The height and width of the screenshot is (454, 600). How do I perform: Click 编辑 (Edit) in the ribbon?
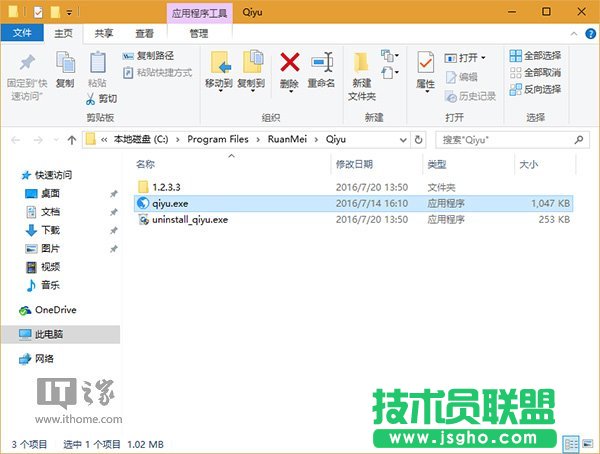click(x=461, y=77)
